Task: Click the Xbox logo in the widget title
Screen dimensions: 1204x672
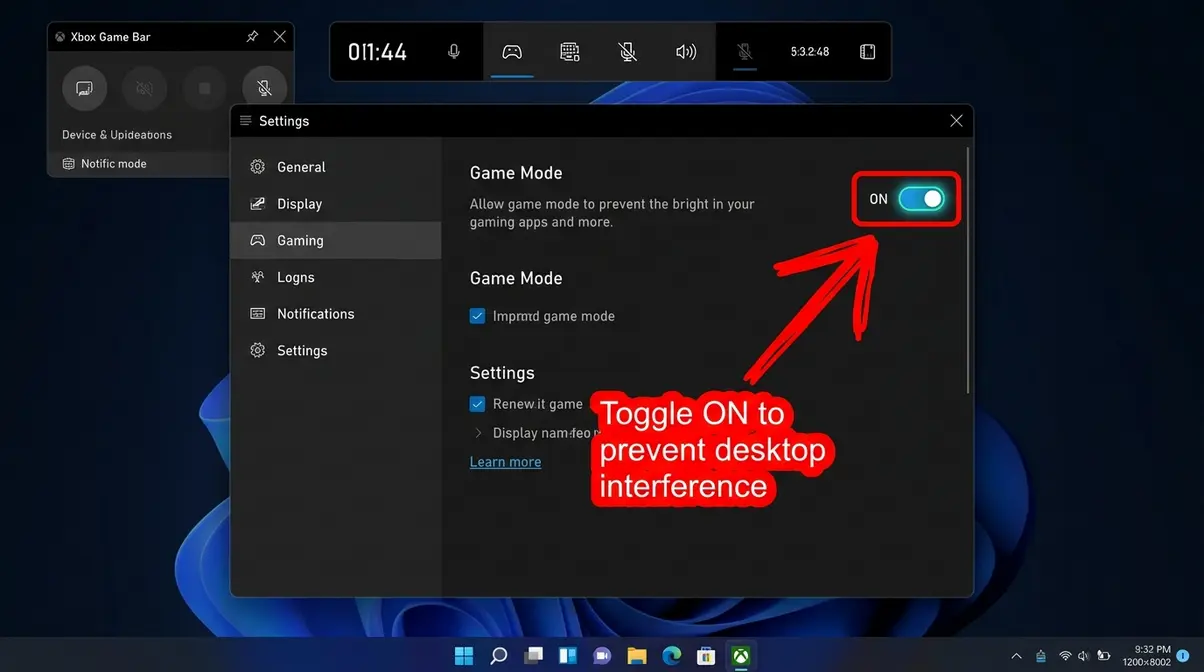Action: point(60,37)
